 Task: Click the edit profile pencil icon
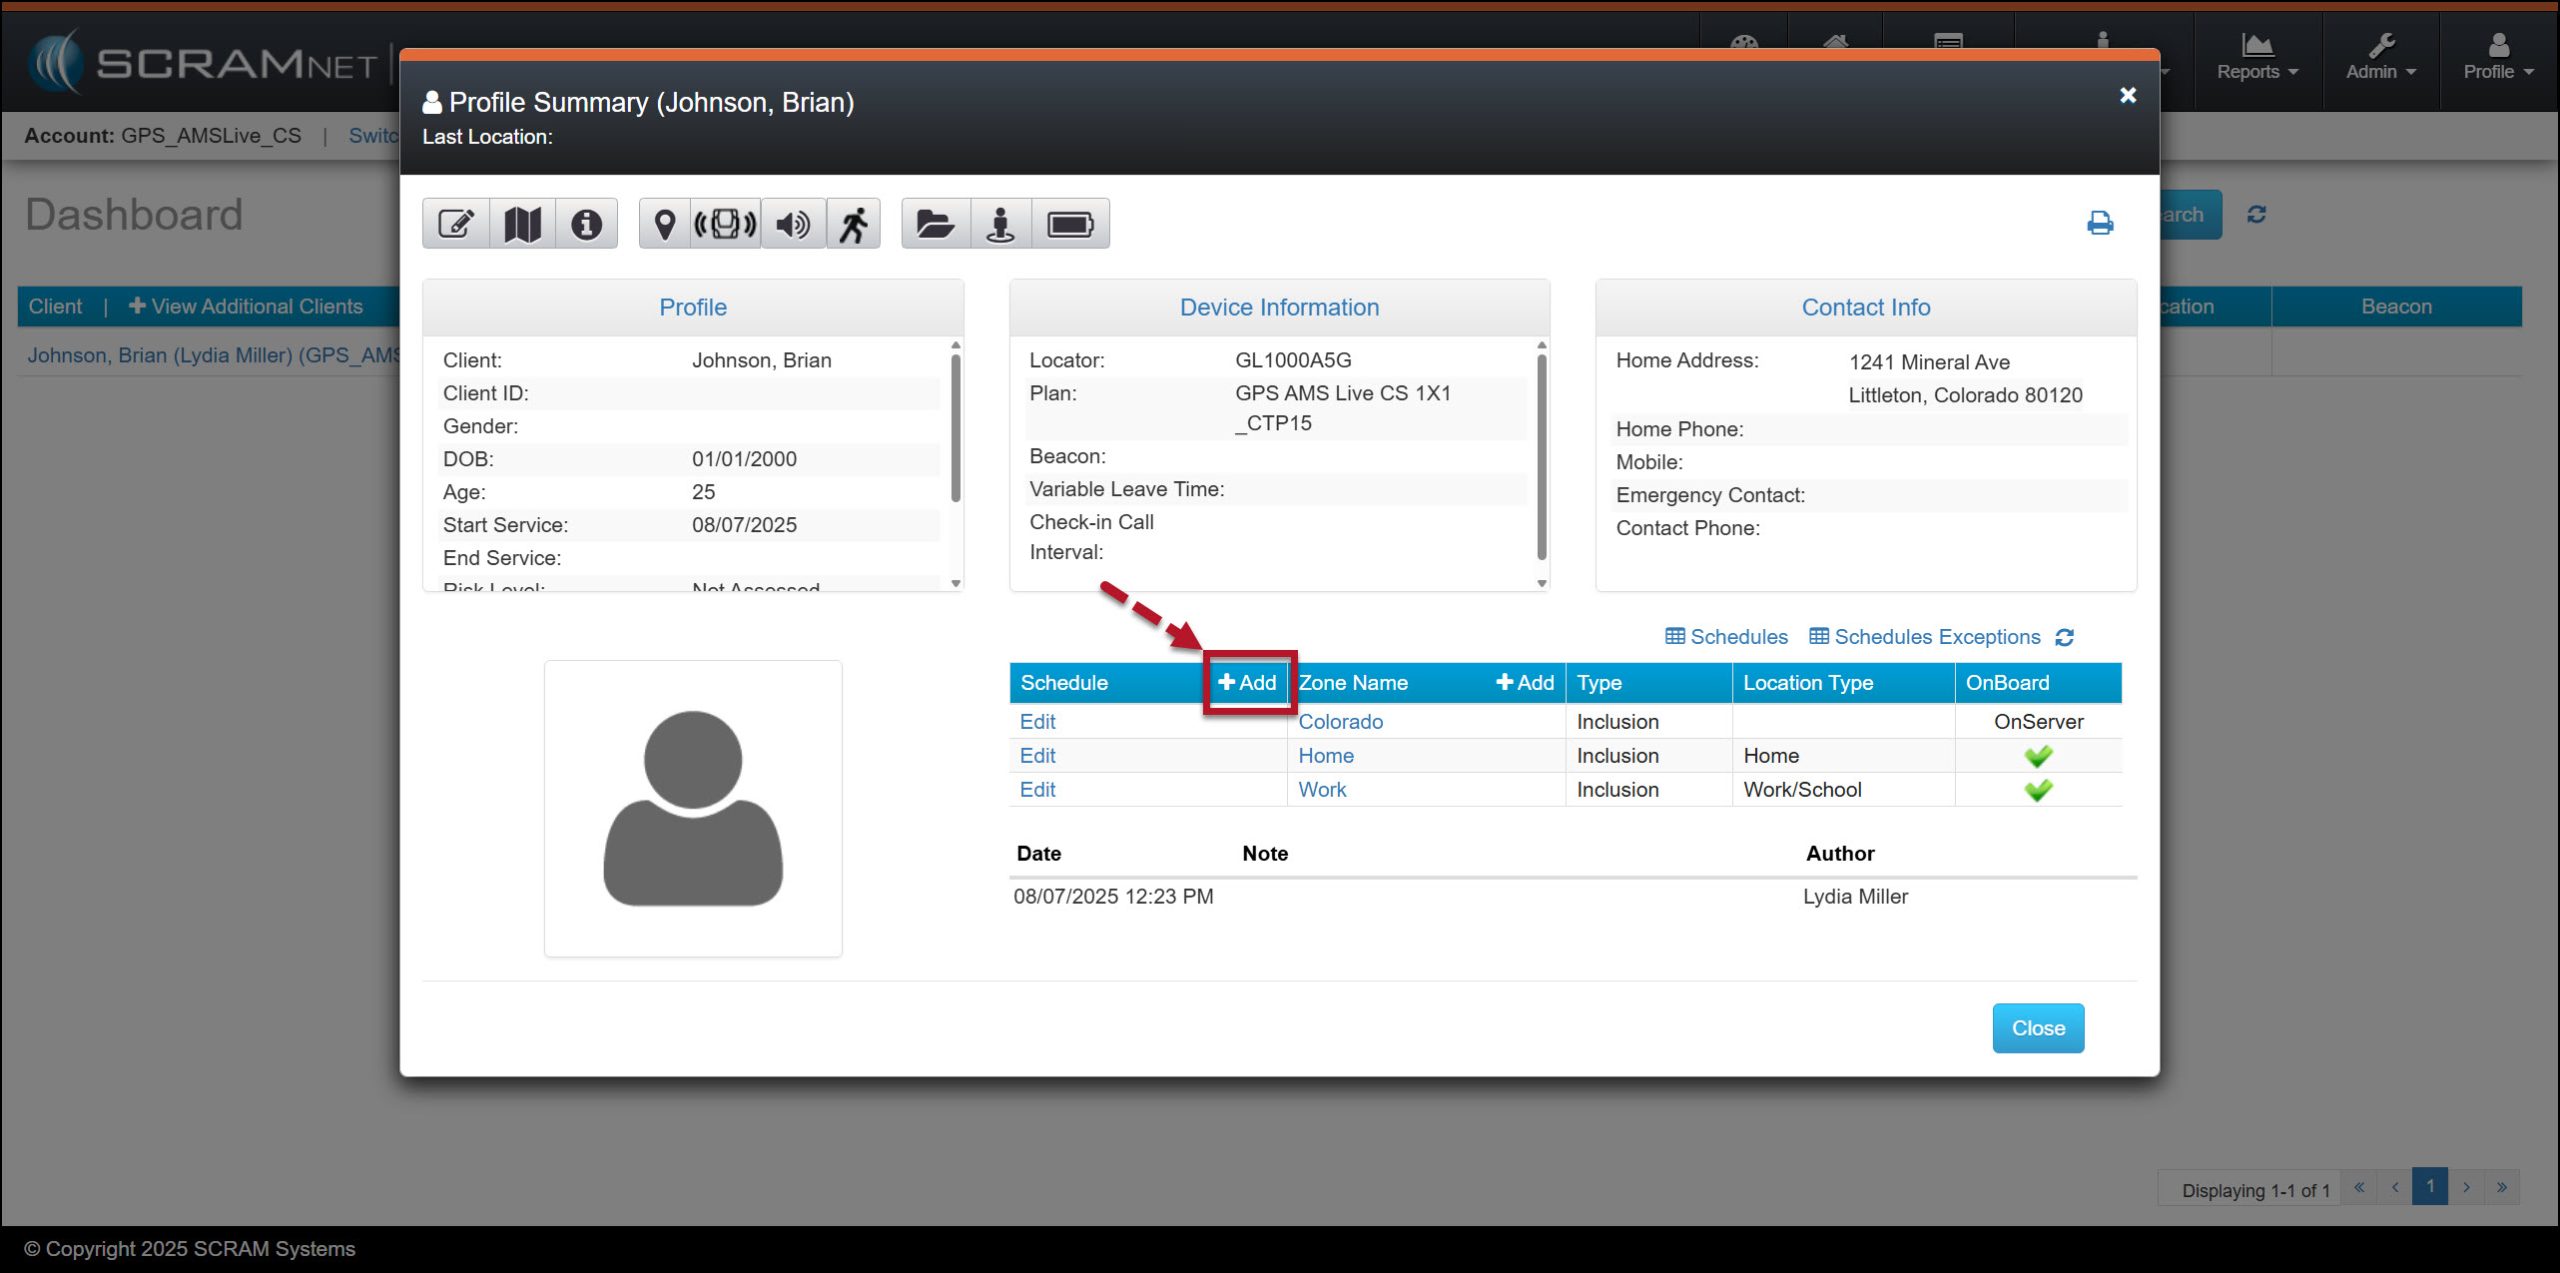(x=456, y=224)
